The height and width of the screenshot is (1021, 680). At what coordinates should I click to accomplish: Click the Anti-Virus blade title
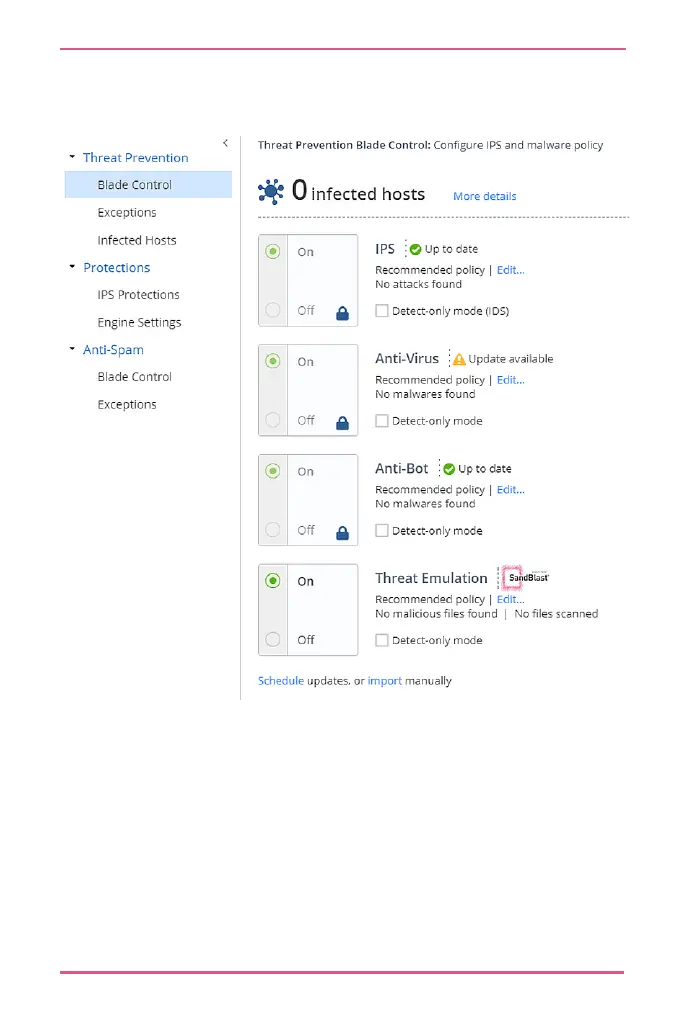[407, 358]
